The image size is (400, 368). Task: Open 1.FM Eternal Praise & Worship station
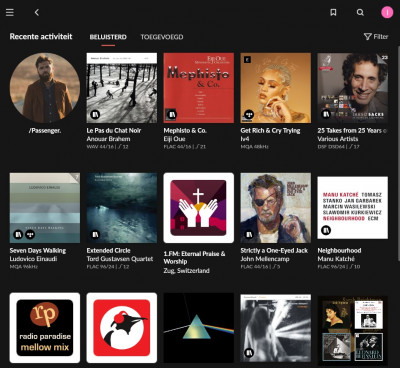(199, 208)
